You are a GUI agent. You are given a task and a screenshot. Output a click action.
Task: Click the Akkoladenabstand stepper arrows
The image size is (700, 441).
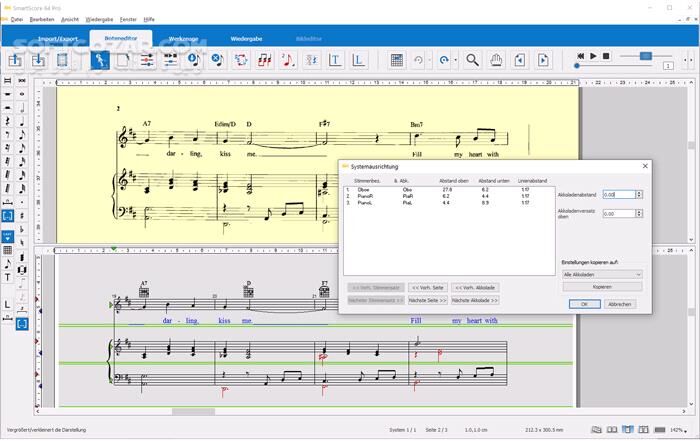[x=639, y=195]
